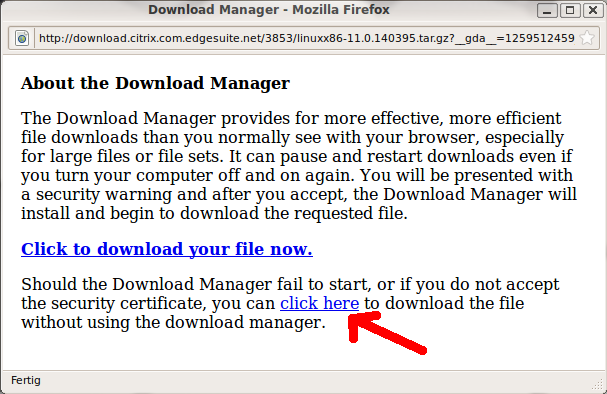Follow the 'click here' direct download link
The height and width of the screenshot is (394, 607).
(x=319, y=303)
